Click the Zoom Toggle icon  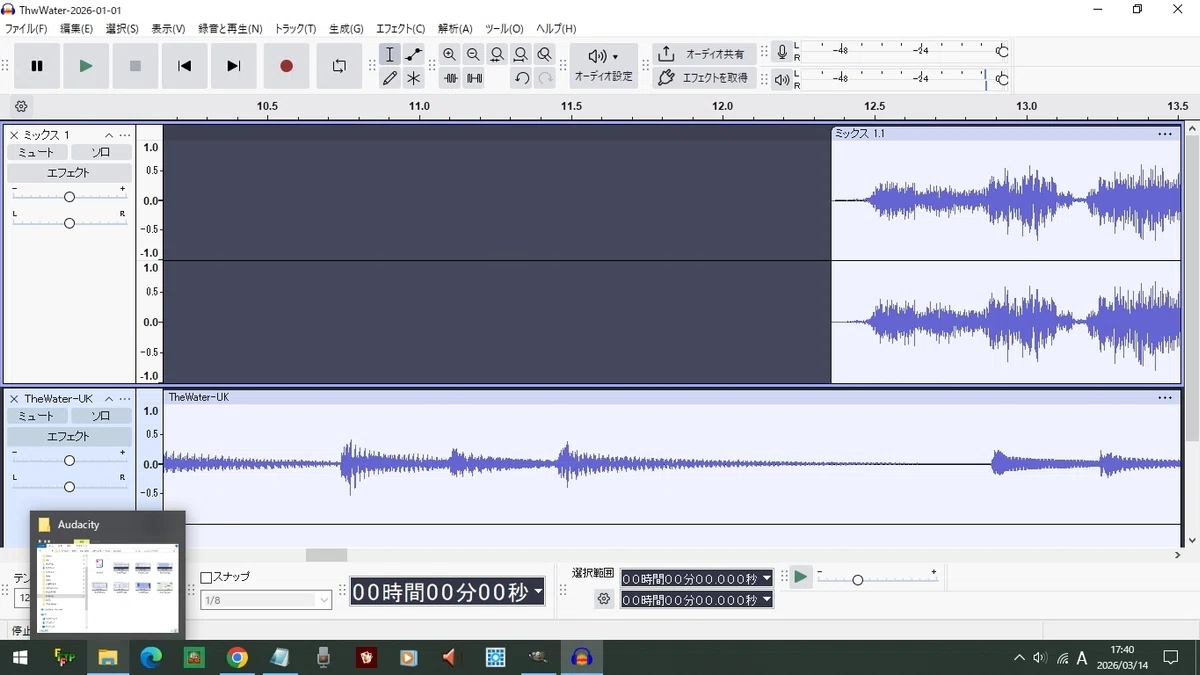[544, 54]
